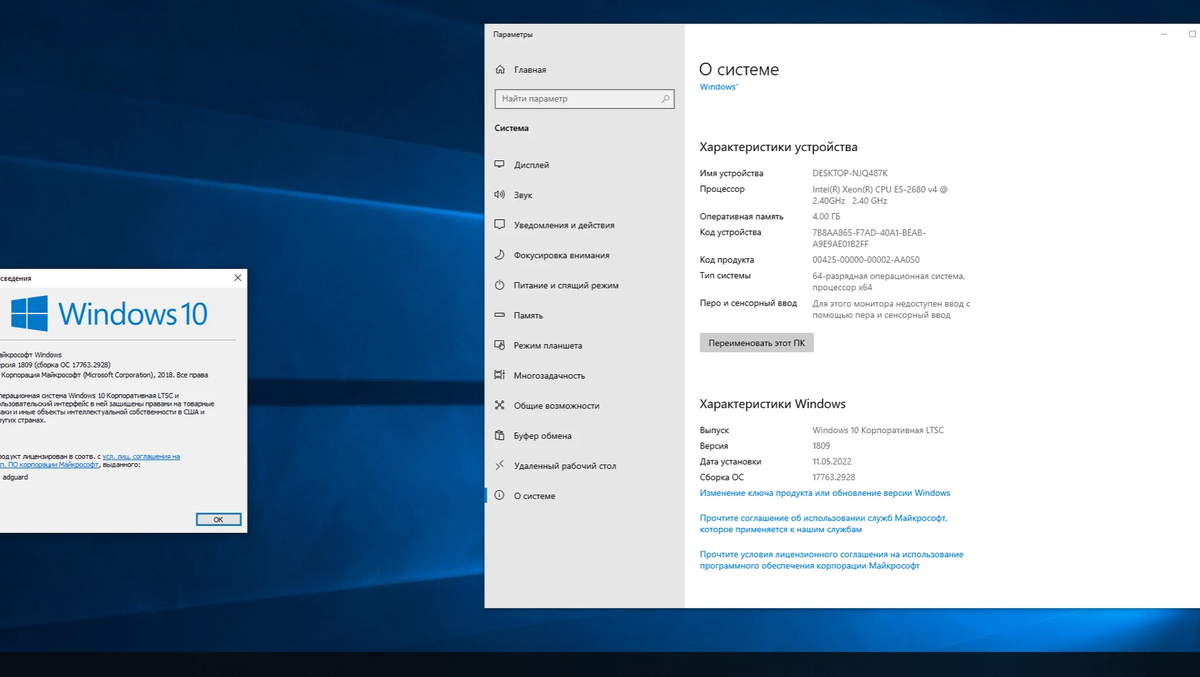Open the условия лицензионного соглашения link
Viewport: 1200px width, 677px height.
[x=832, y=560]
